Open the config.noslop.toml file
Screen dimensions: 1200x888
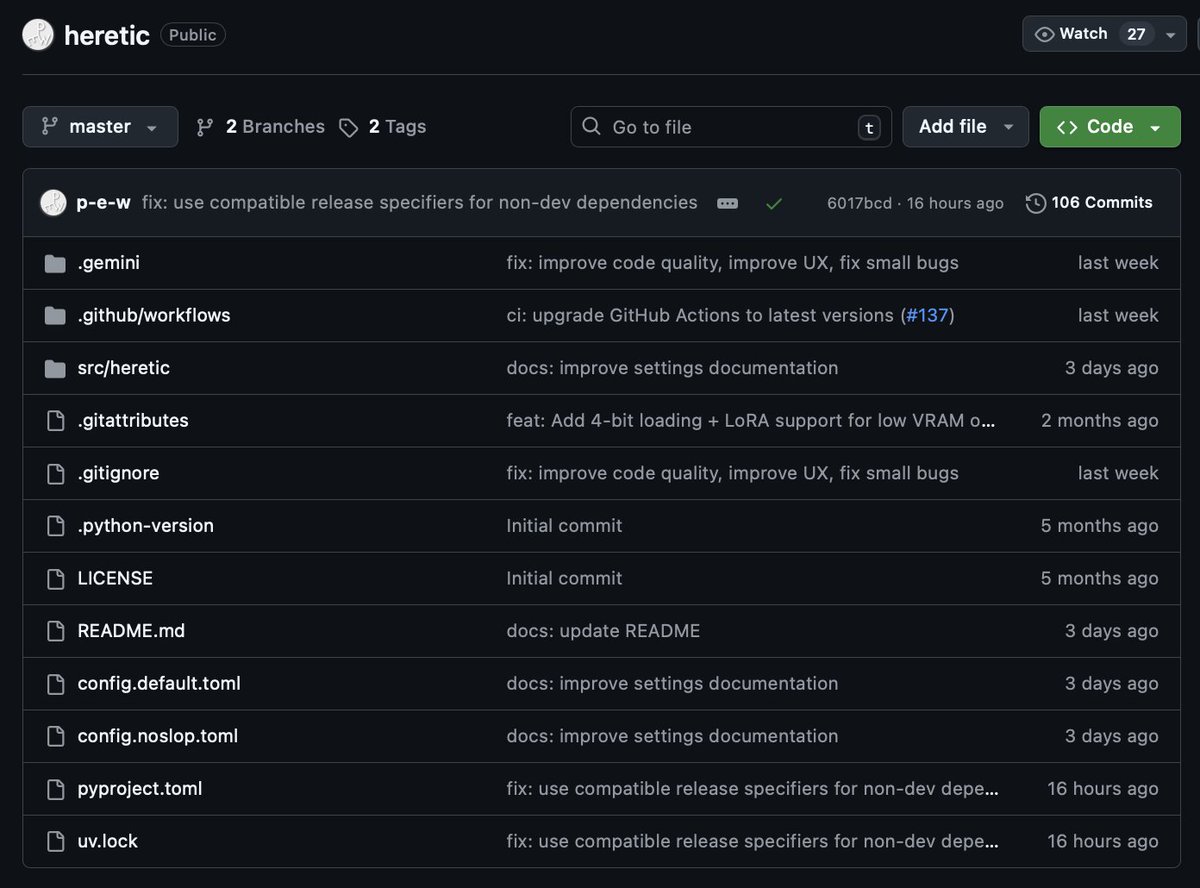click(x=158, y=736)
